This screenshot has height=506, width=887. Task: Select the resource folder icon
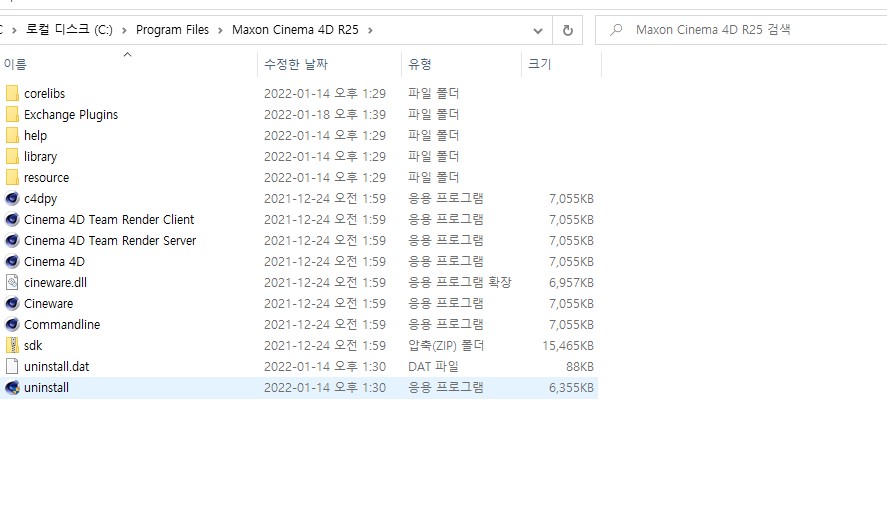(x=12, y=177)
